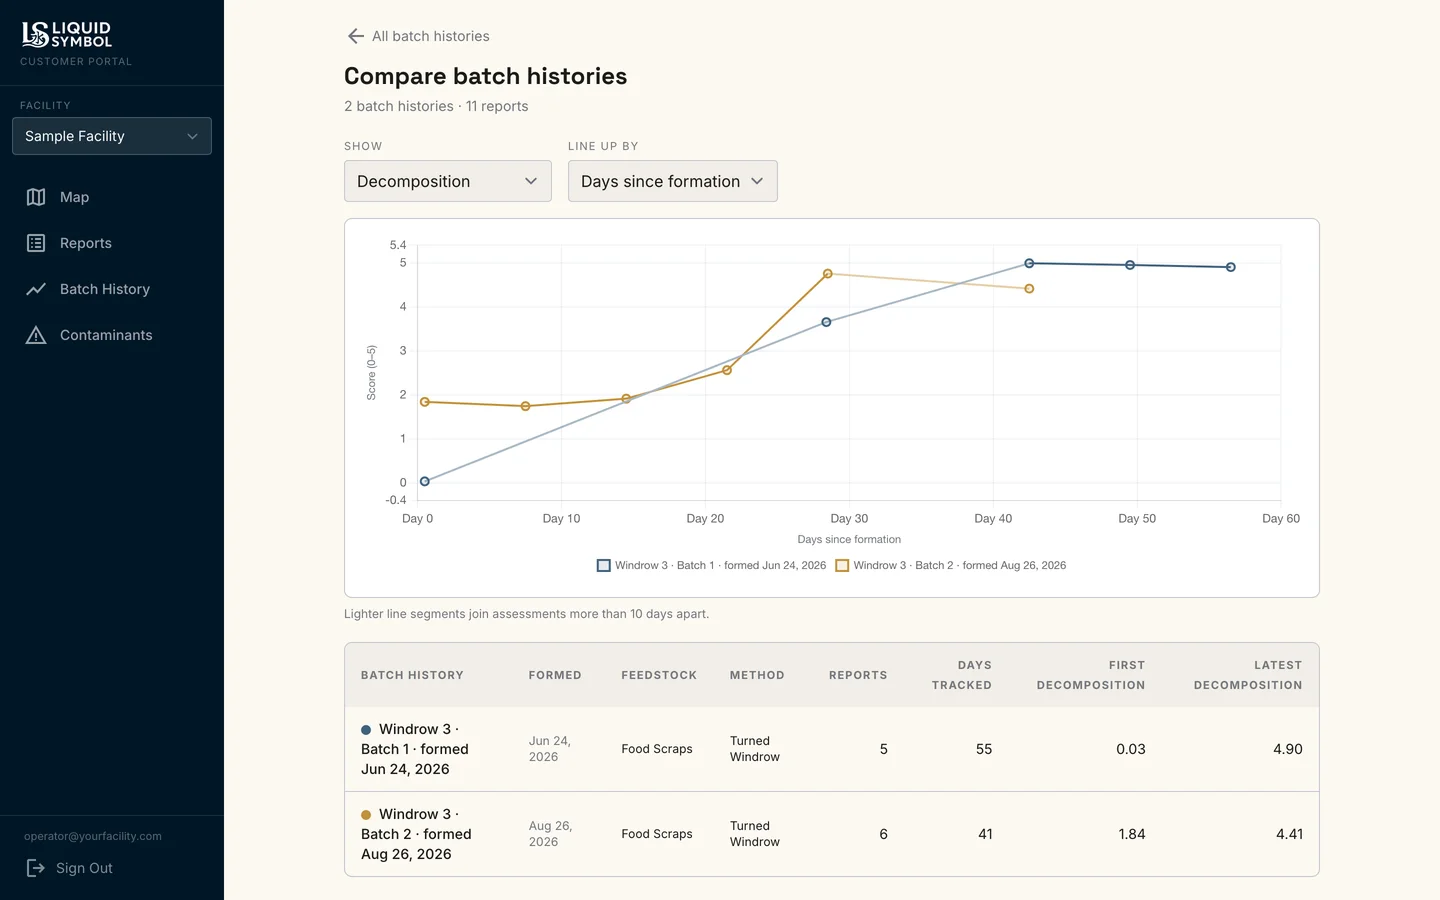Screen dimensions: 1440x900
Task: Click the back arrow icon
Action: pos(355,36)
